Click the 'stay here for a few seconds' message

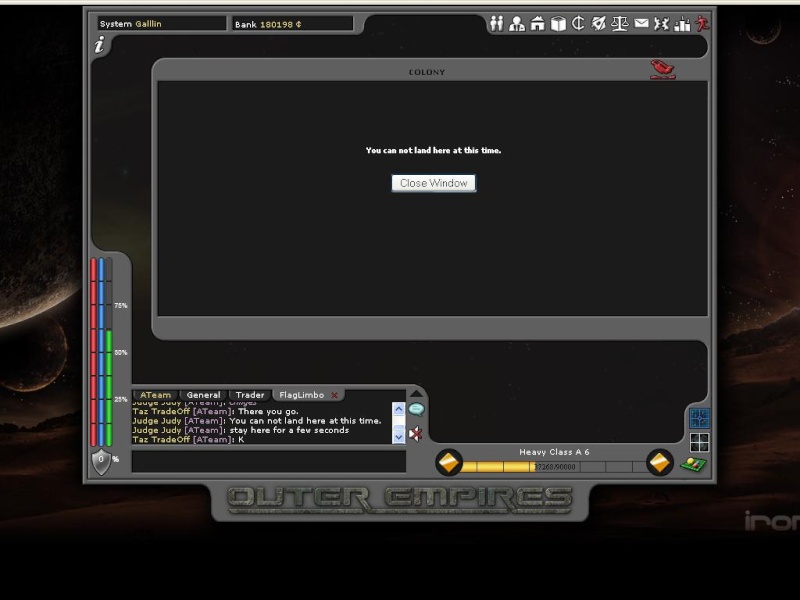[x=289, y=430]
